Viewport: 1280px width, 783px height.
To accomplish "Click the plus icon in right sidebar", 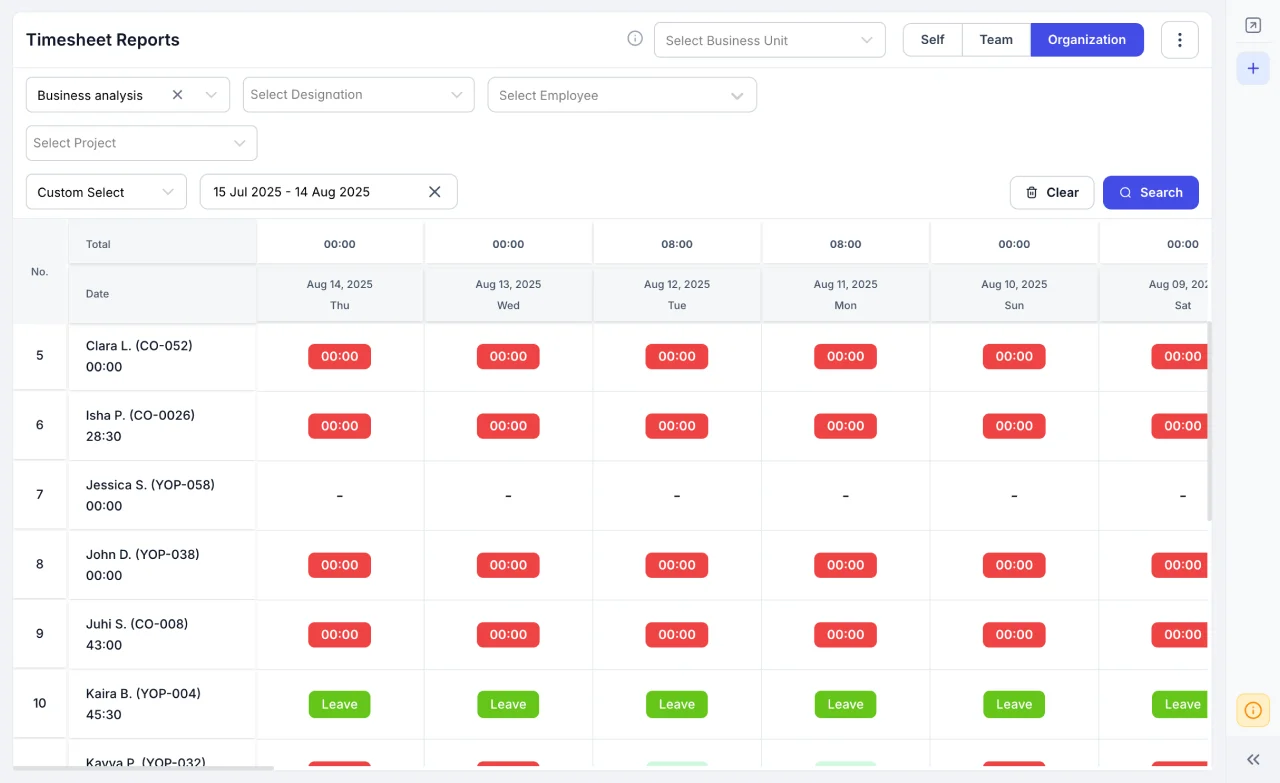I will pos(1253,69).
